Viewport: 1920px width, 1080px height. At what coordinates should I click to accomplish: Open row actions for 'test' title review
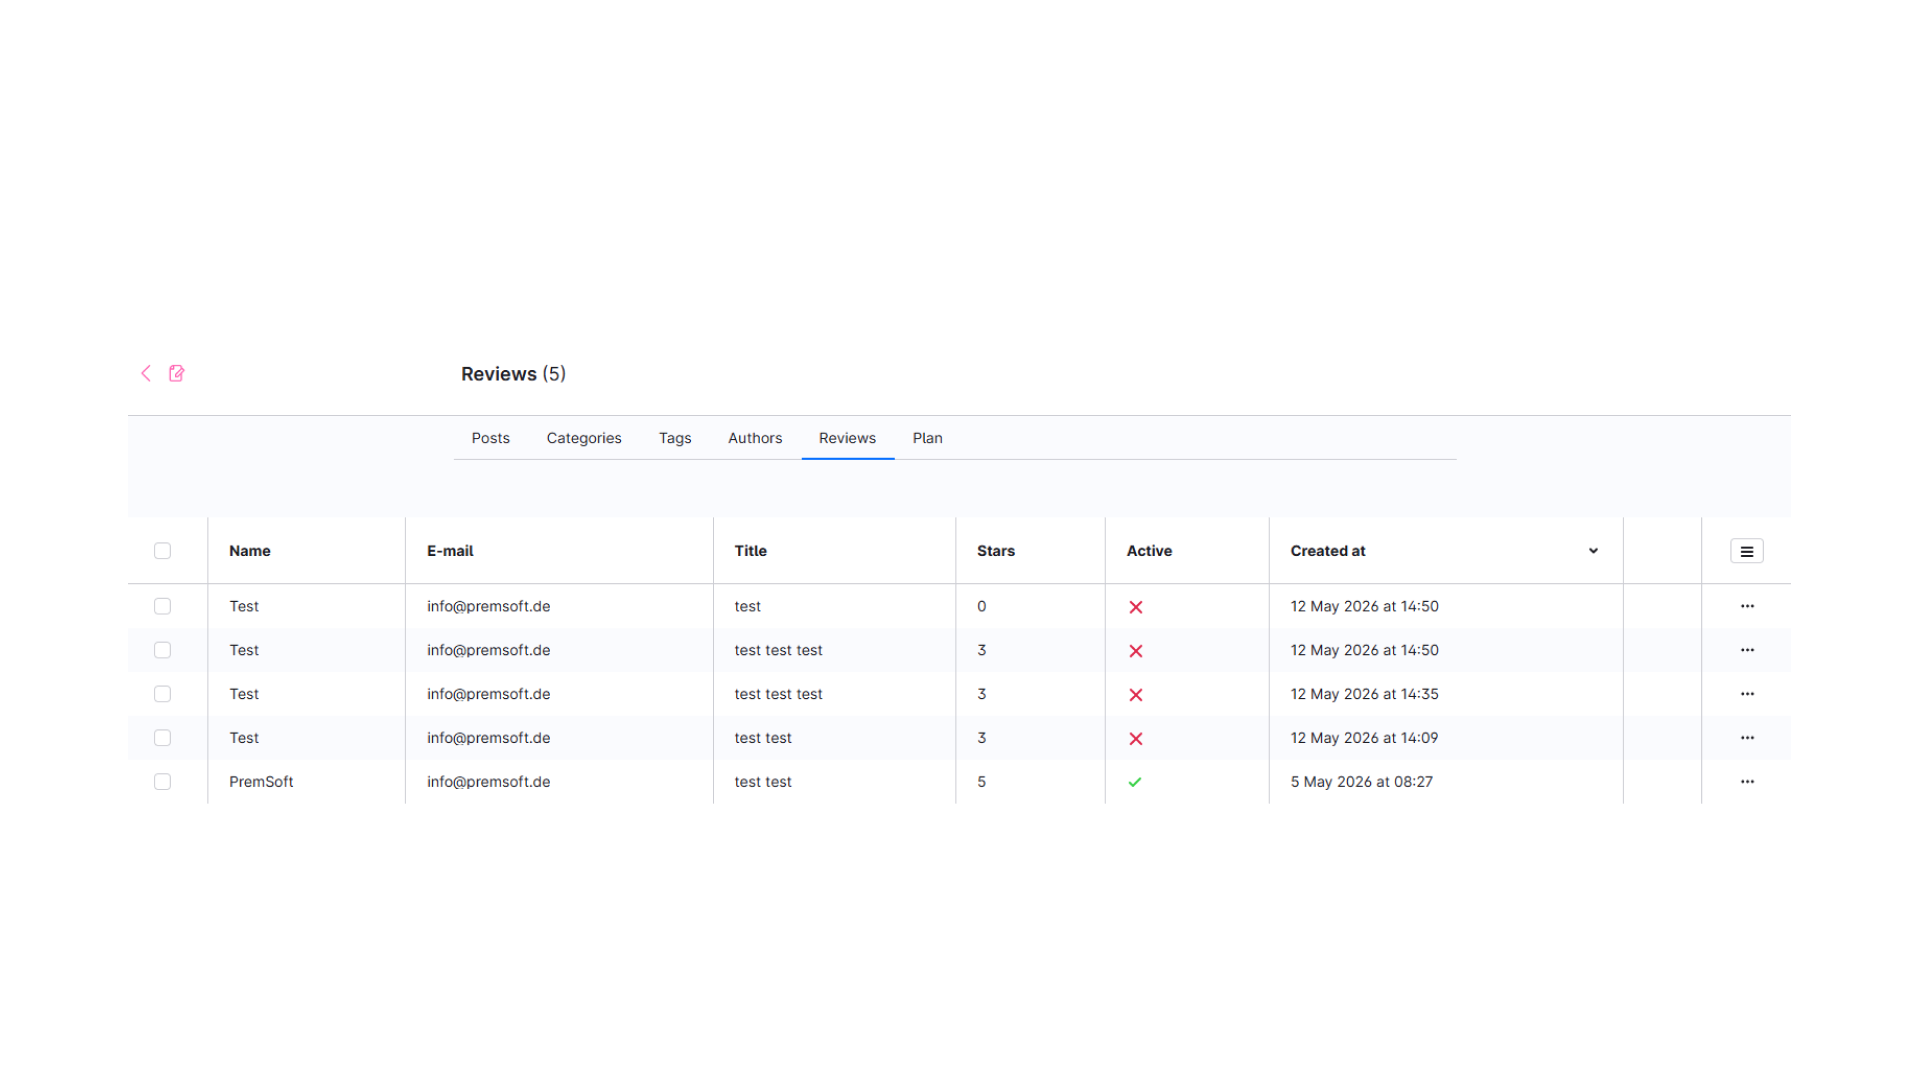point(1747,606)
